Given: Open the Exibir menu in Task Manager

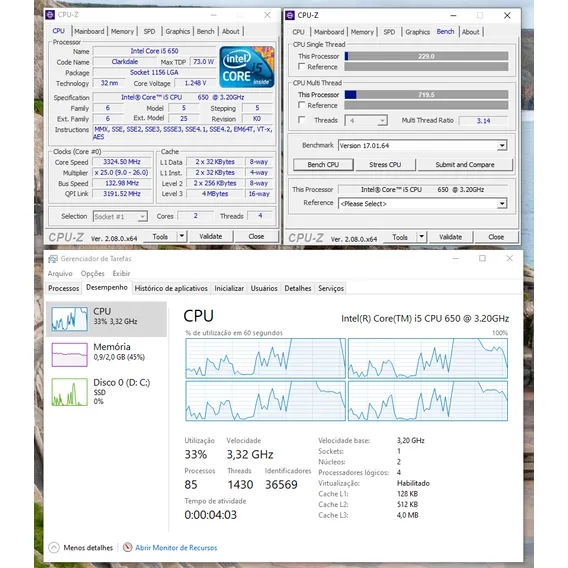Looking at the screenshot, I should pos(121,273).
